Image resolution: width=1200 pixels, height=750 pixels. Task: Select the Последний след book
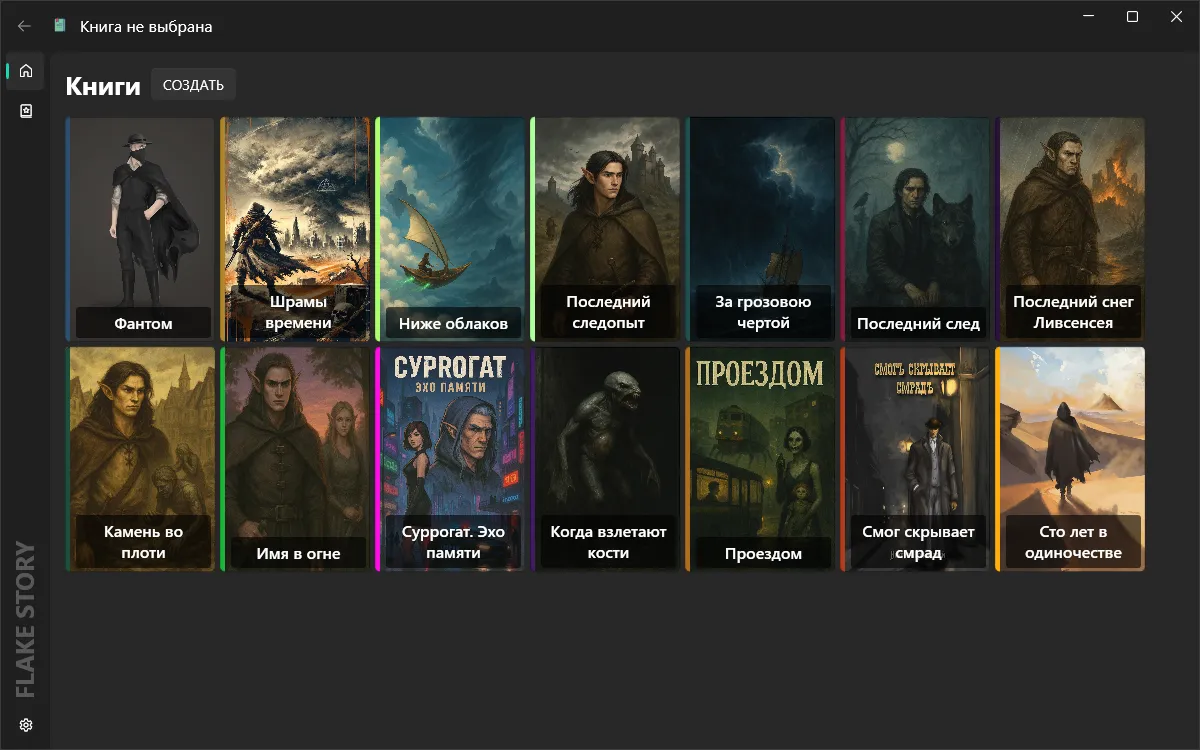[x=916, y=228]
